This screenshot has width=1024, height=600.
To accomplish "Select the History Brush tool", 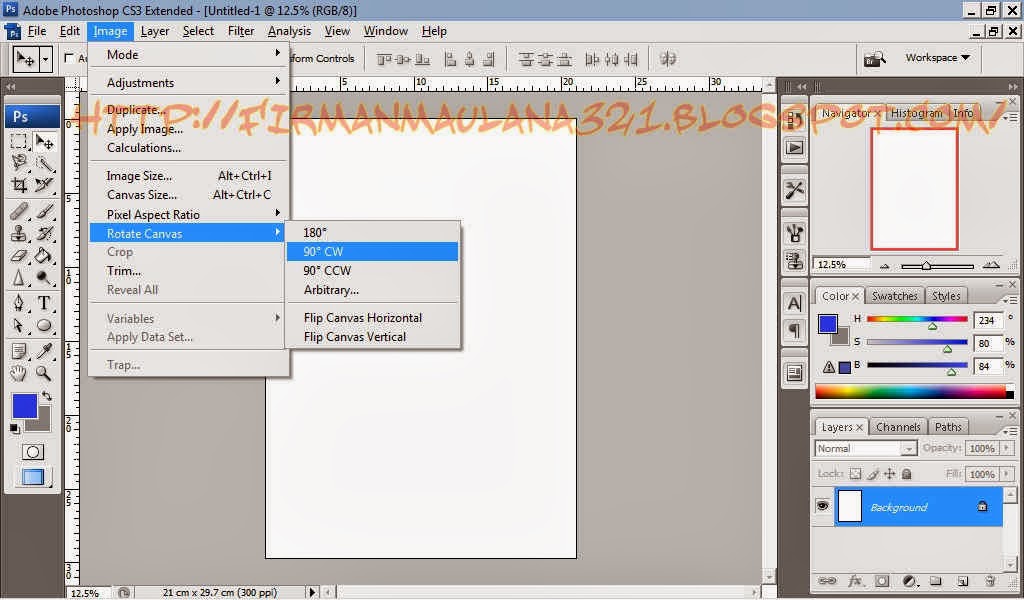I will pos(44,233).
